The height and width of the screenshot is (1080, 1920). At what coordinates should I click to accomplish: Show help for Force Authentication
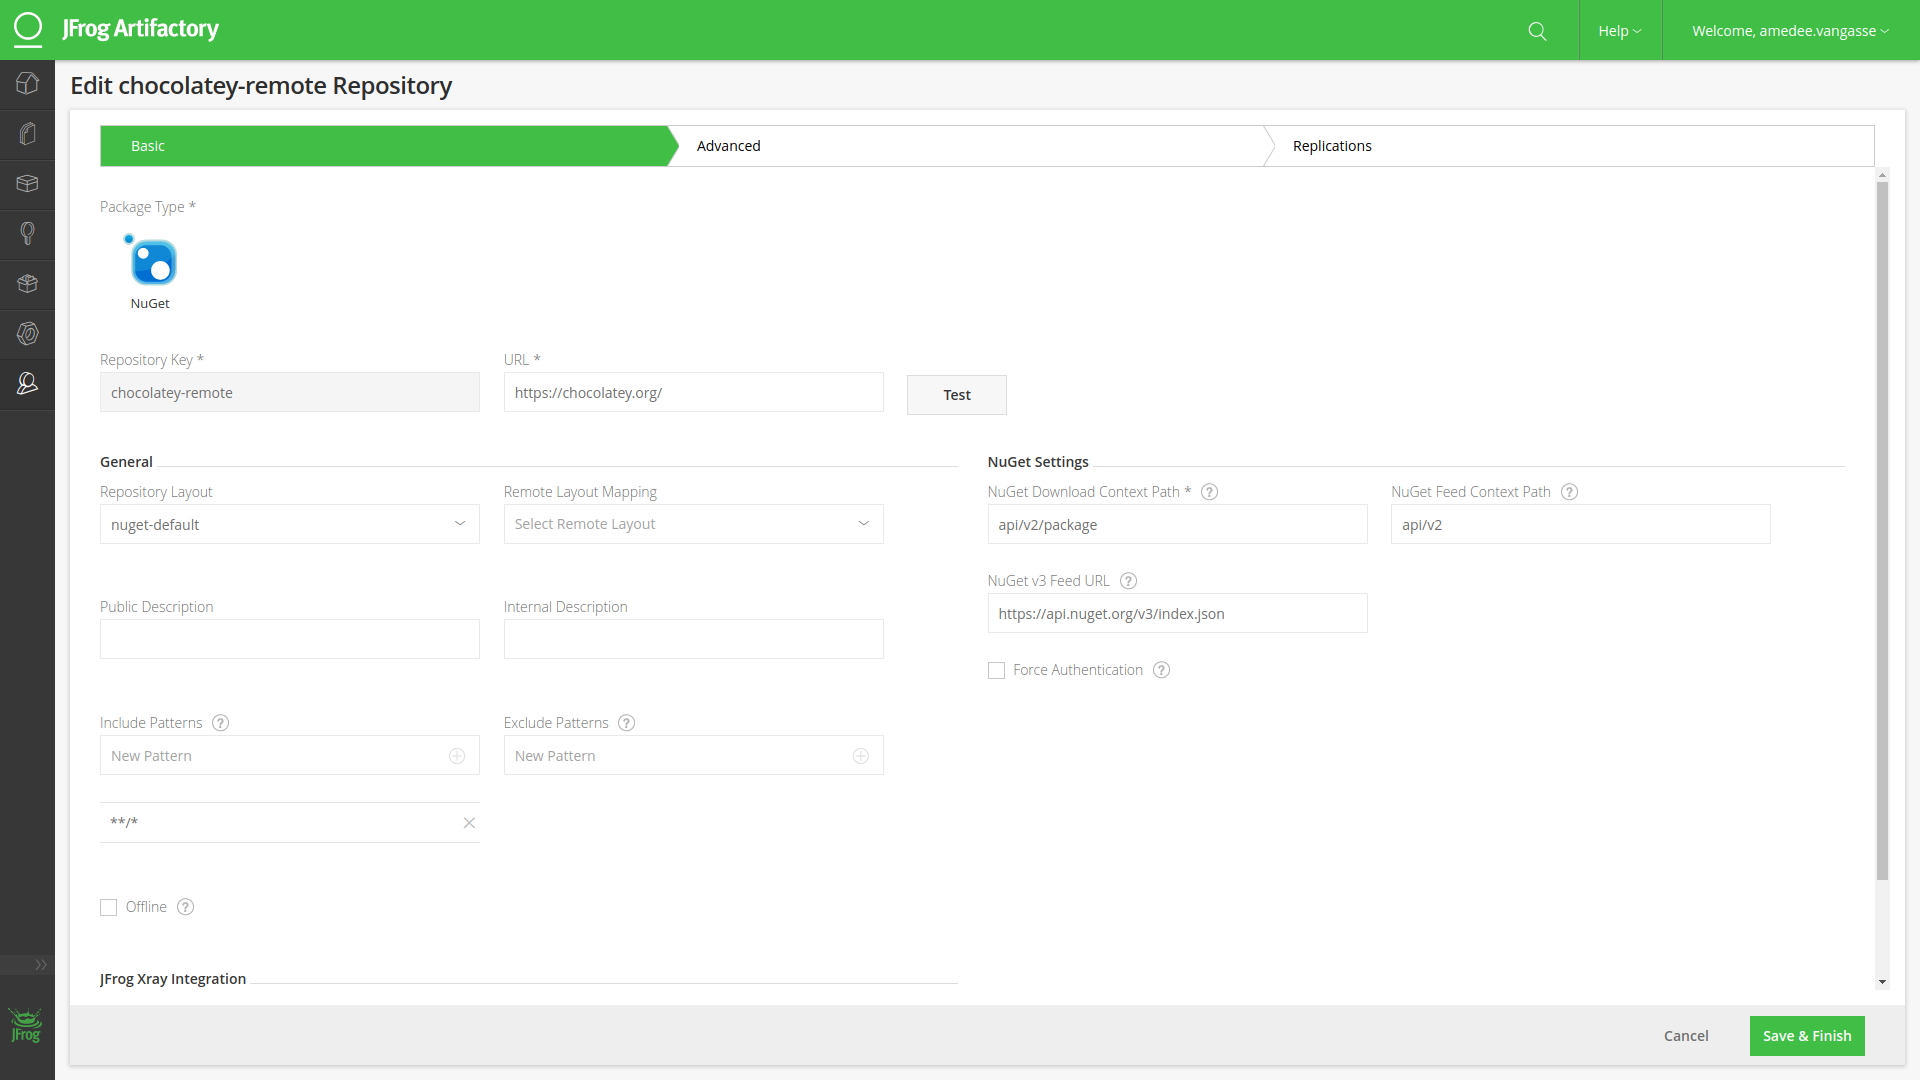click(1161, 670)
